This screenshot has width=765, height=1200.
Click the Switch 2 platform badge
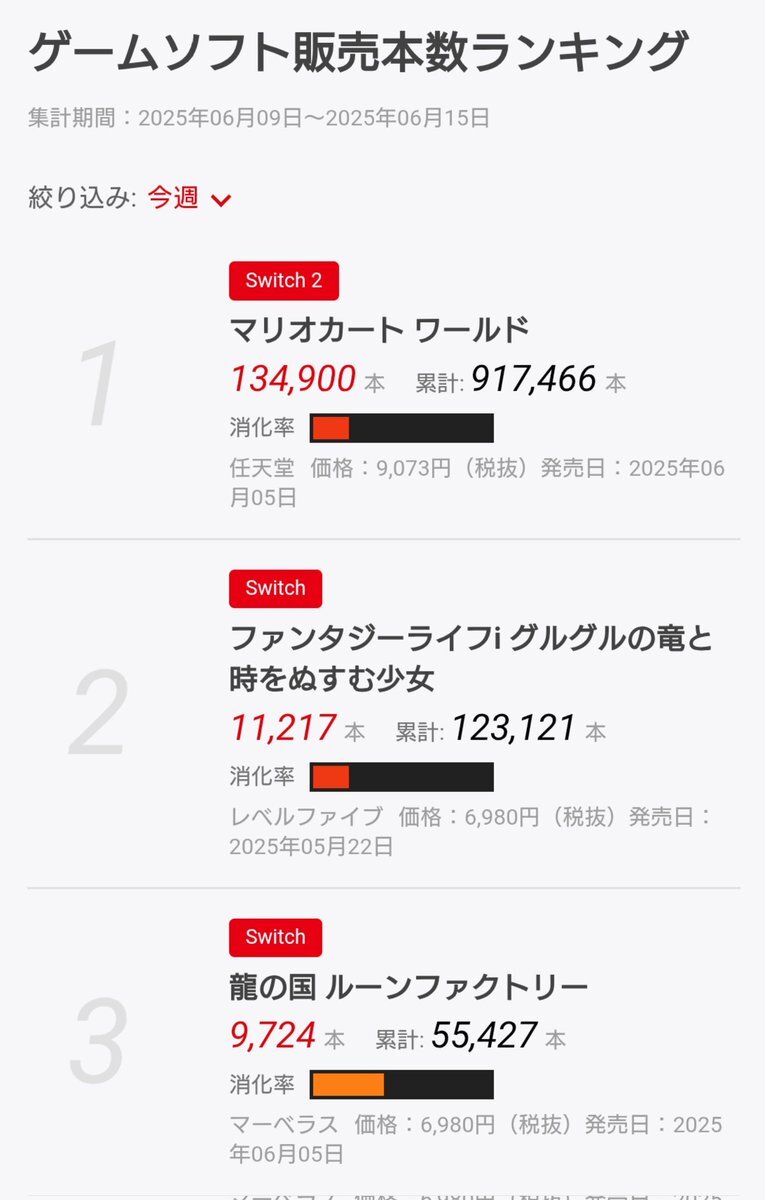(284, 281)
